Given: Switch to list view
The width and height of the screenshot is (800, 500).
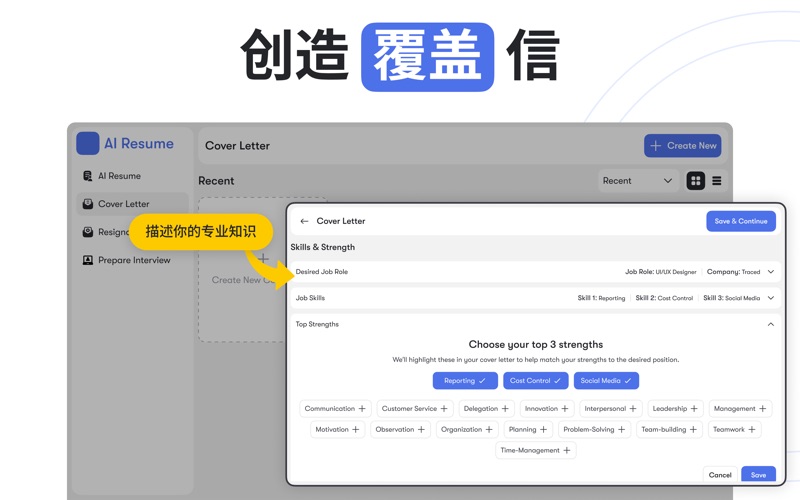Looking at the screenshot, I should (717, 181).
